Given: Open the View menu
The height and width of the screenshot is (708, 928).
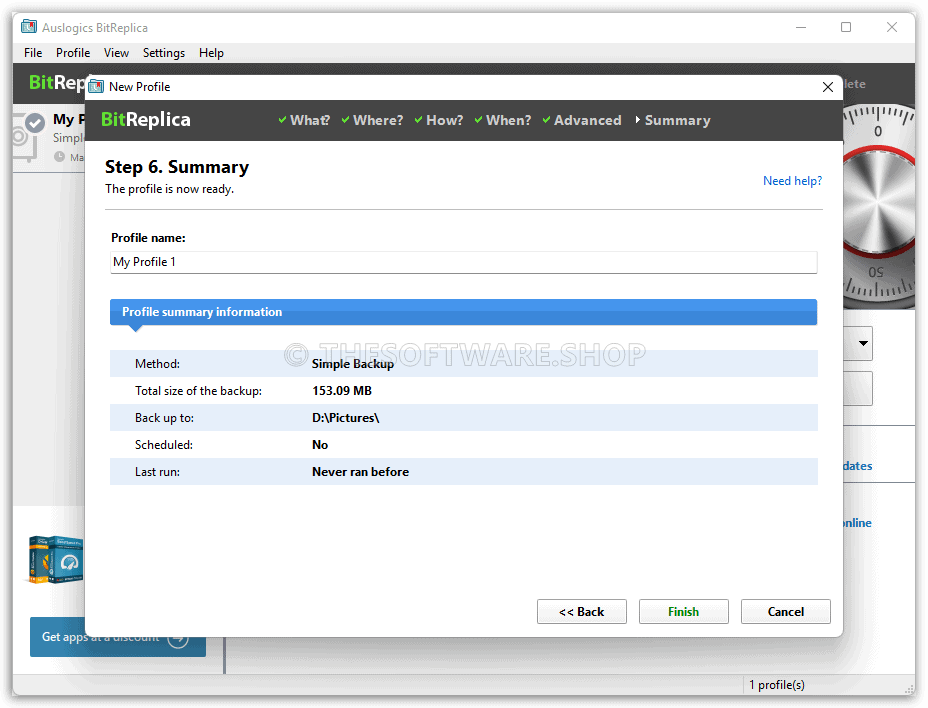Looking at the screenshot, I should tap(116, 53).
